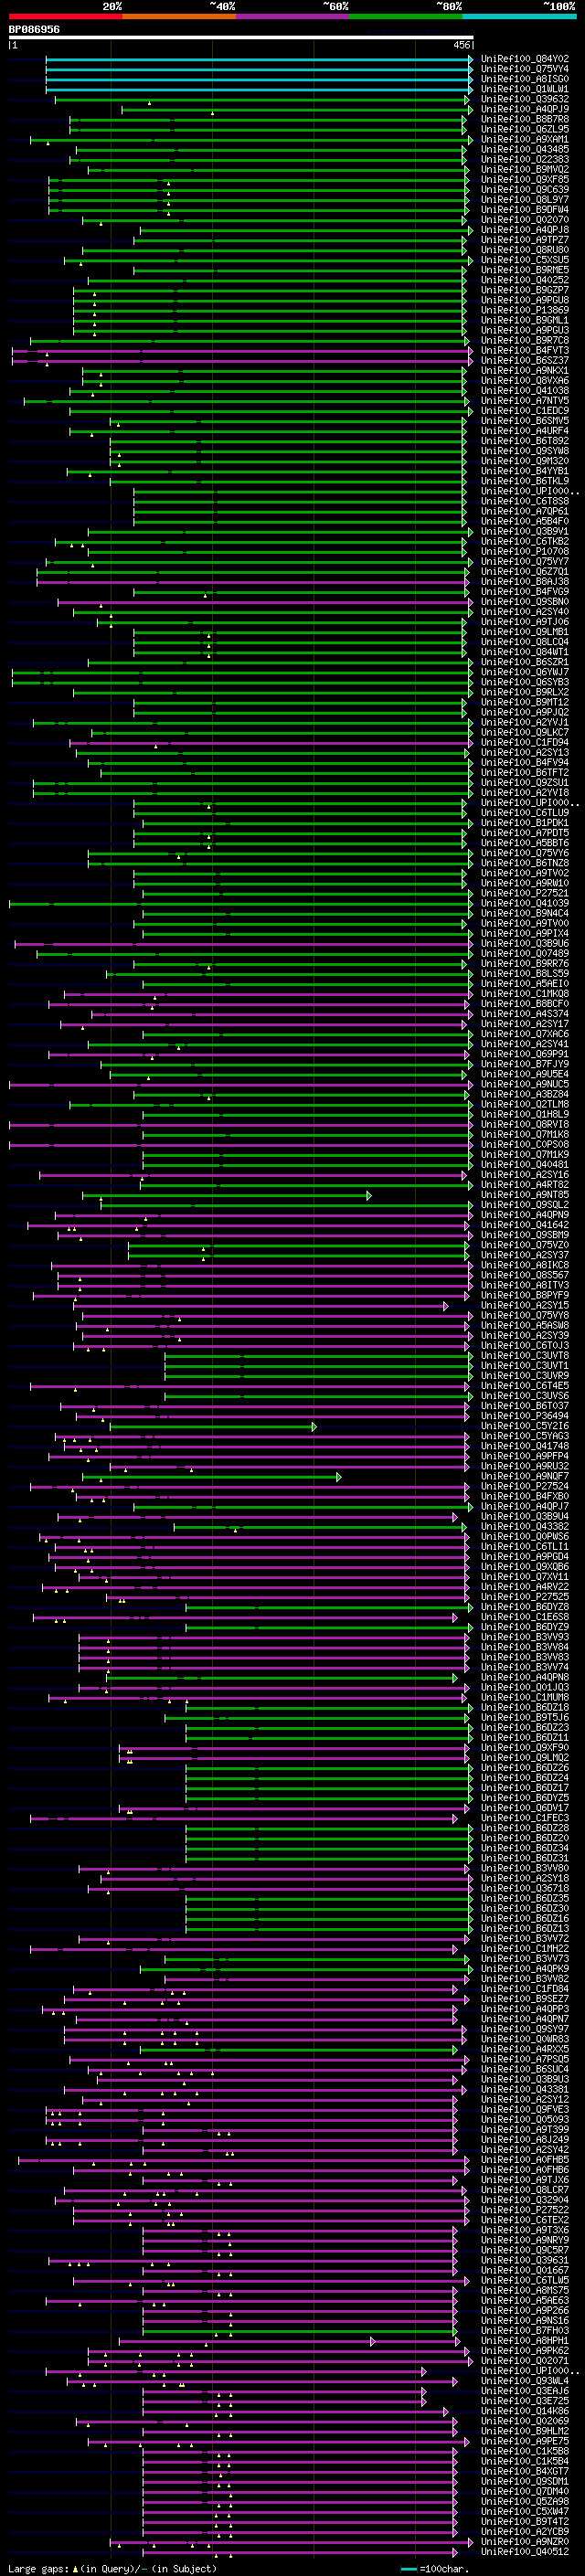Select the UniRef100_P27525 label
Viewport: 585px width, 2576px height.
coord(525,1597)
